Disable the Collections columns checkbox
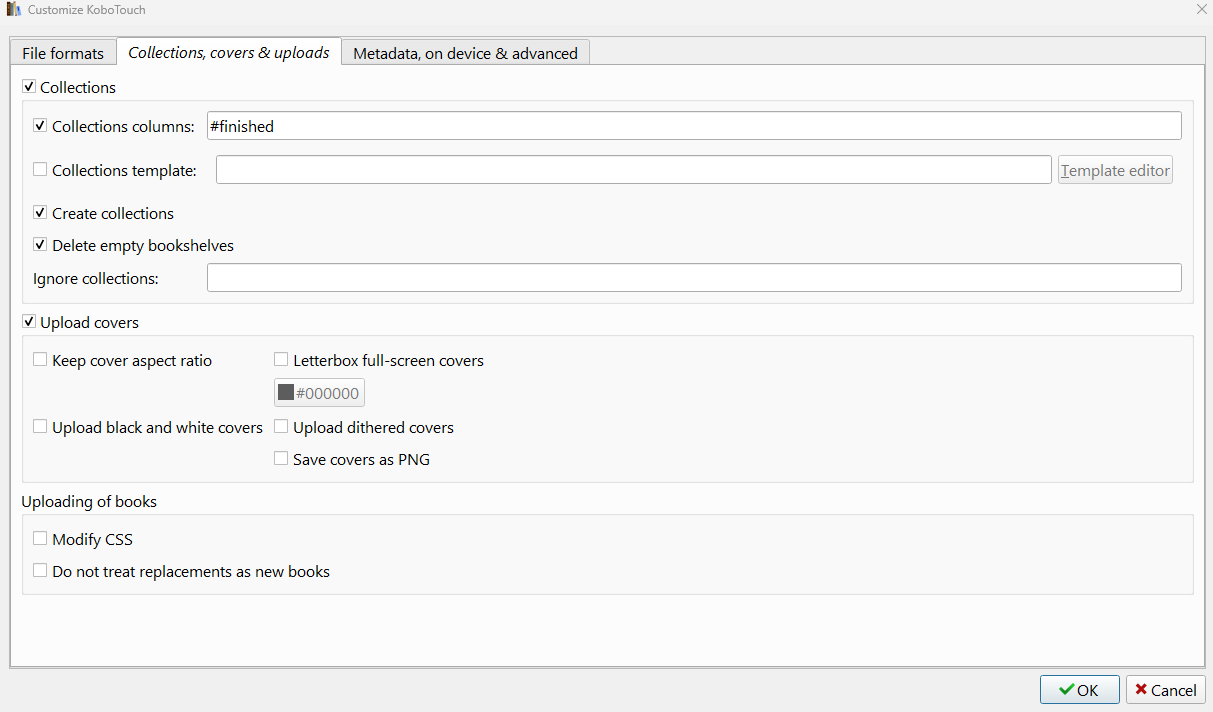 [x=41, y=126]
